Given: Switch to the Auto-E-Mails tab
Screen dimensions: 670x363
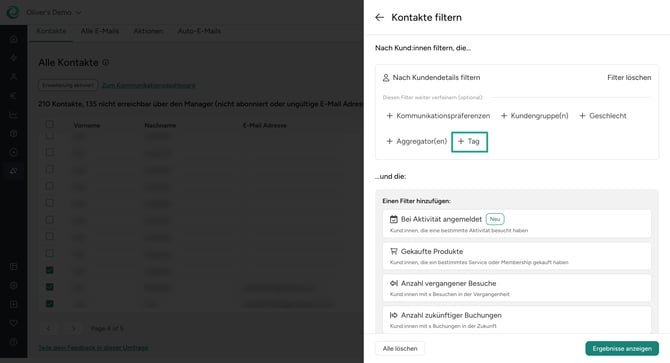Looking at the screenshot, I should point(199,31).
